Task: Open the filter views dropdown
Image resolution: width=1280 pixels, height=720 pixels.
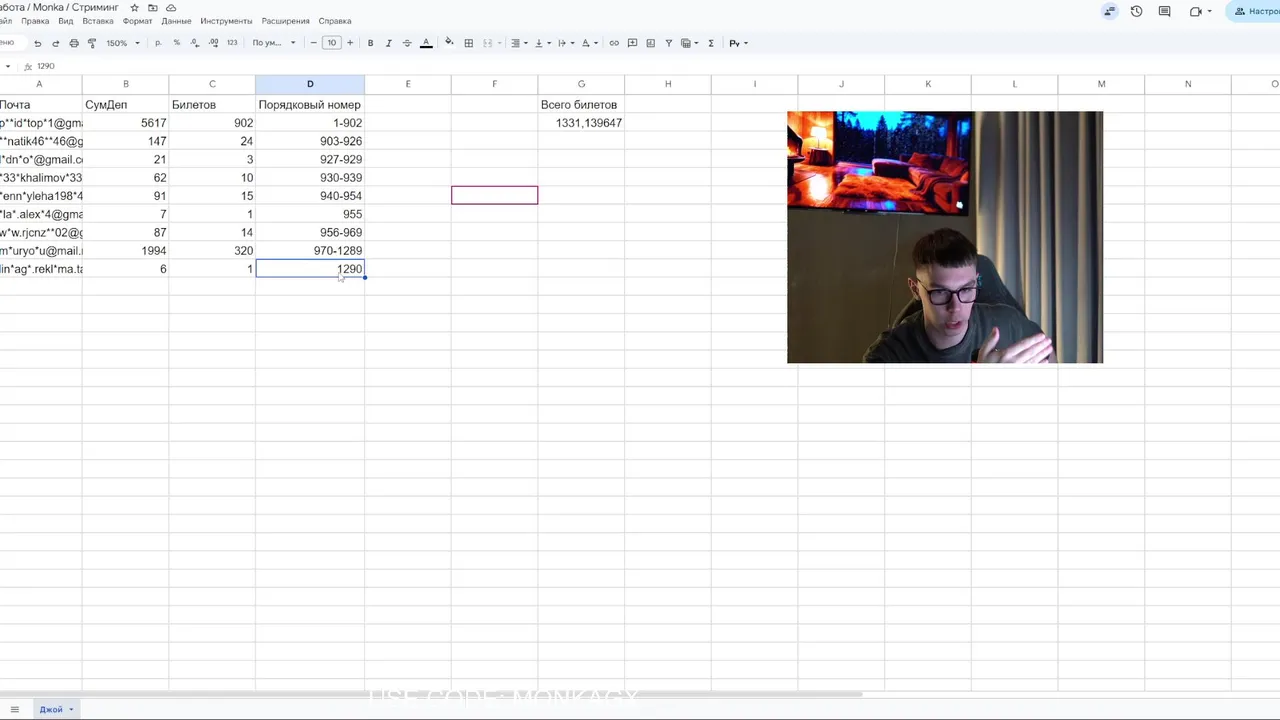Action: 689,43
